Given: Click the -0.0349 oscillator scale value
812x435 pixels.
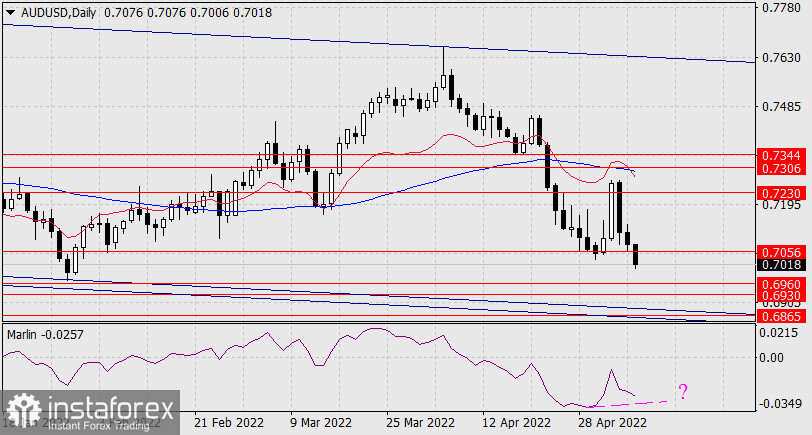Looking at the screenshot, I should point(778,403).
